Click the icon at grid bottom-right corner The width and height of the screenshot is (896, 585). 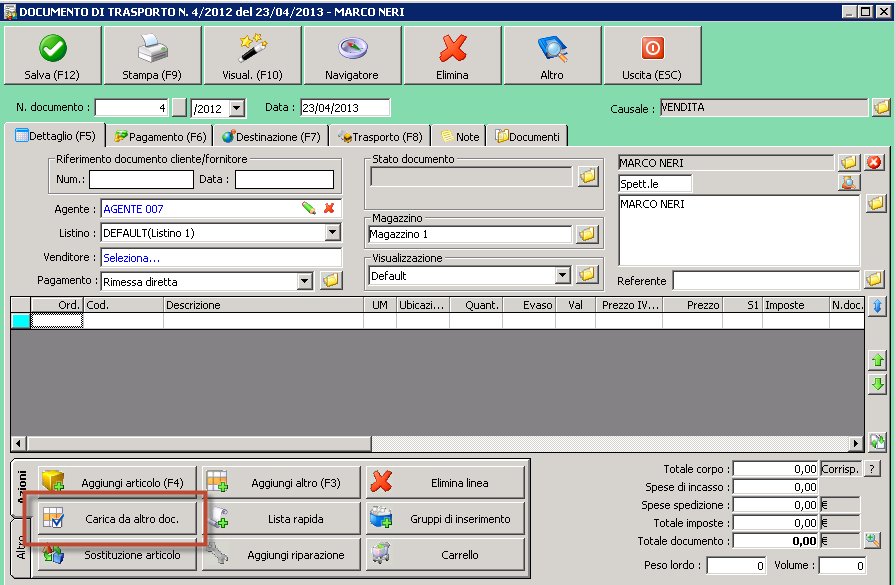(877, 442)
